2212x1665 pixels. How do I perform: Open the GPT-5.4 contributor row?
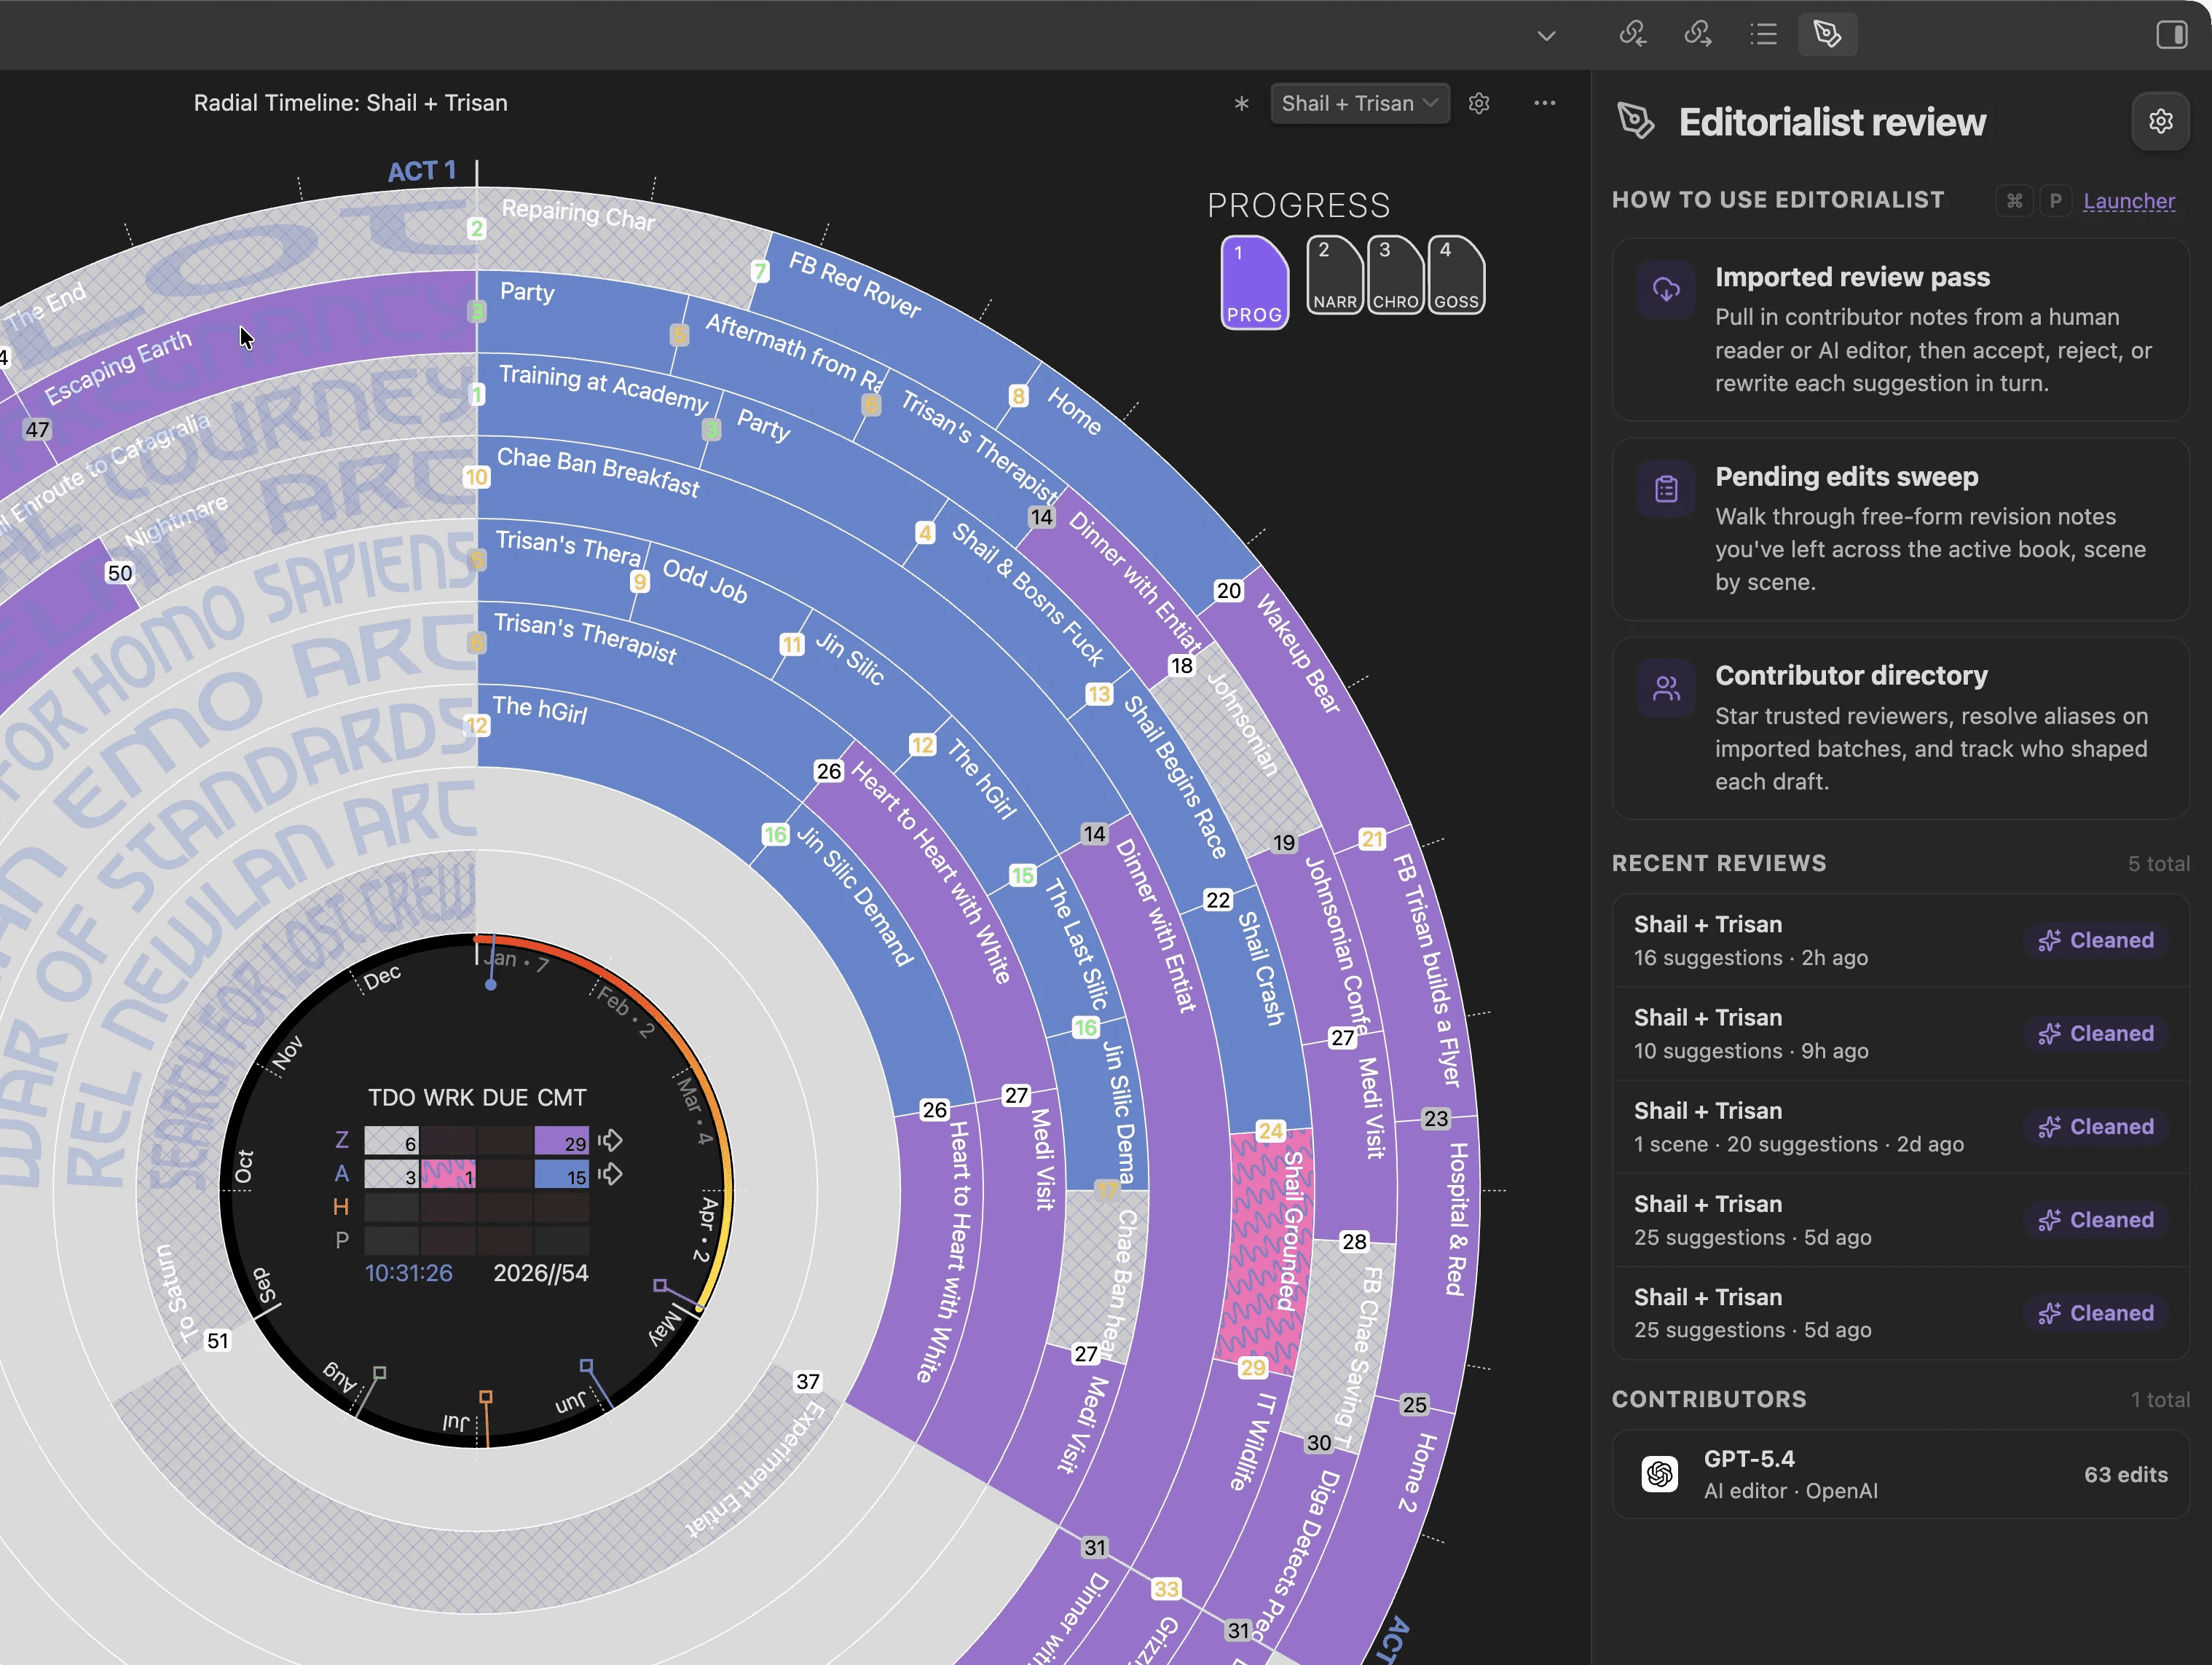point(1900,1474)
